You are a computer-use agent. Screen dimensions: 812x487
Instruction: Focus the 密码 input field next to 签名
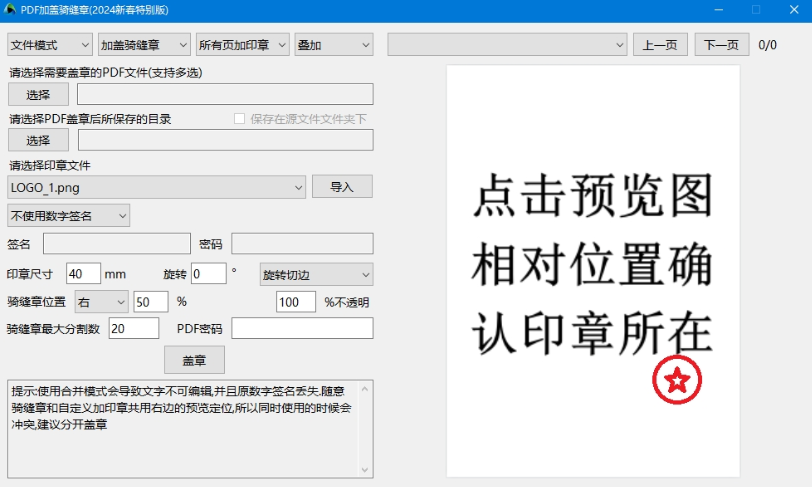(x=302, y=244)
